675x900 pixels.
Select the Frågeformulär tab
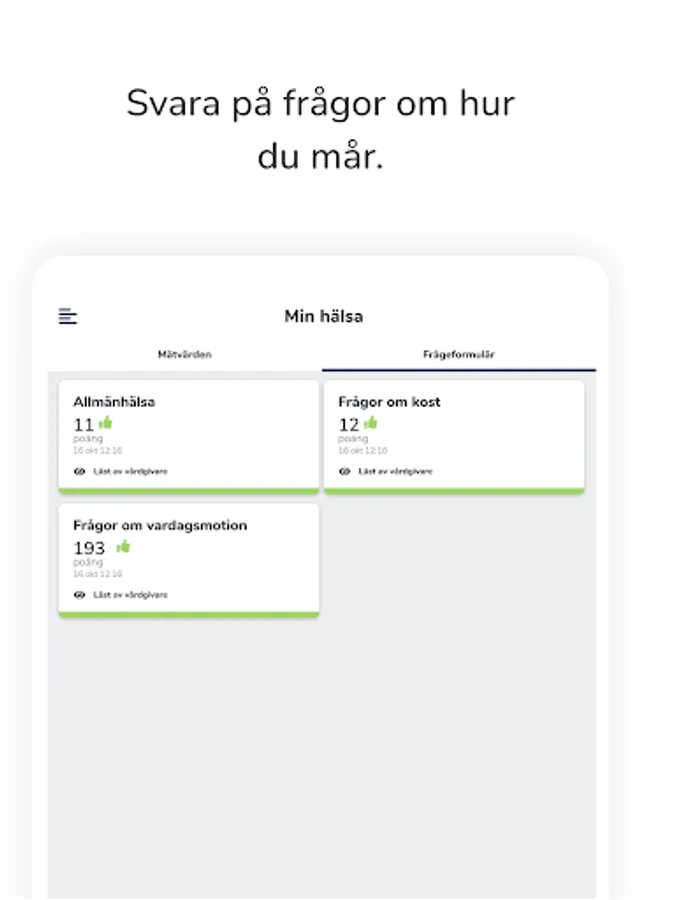click(x=458, y=354)
